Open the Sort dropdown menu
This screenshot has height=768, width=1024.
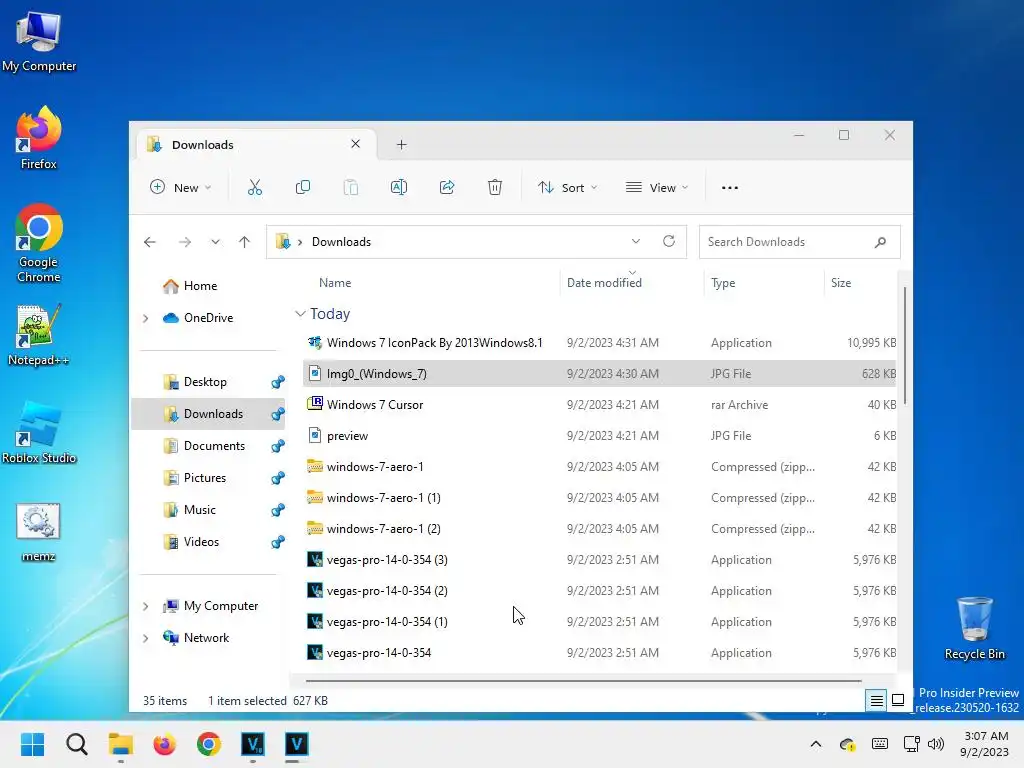coord(567,187)
